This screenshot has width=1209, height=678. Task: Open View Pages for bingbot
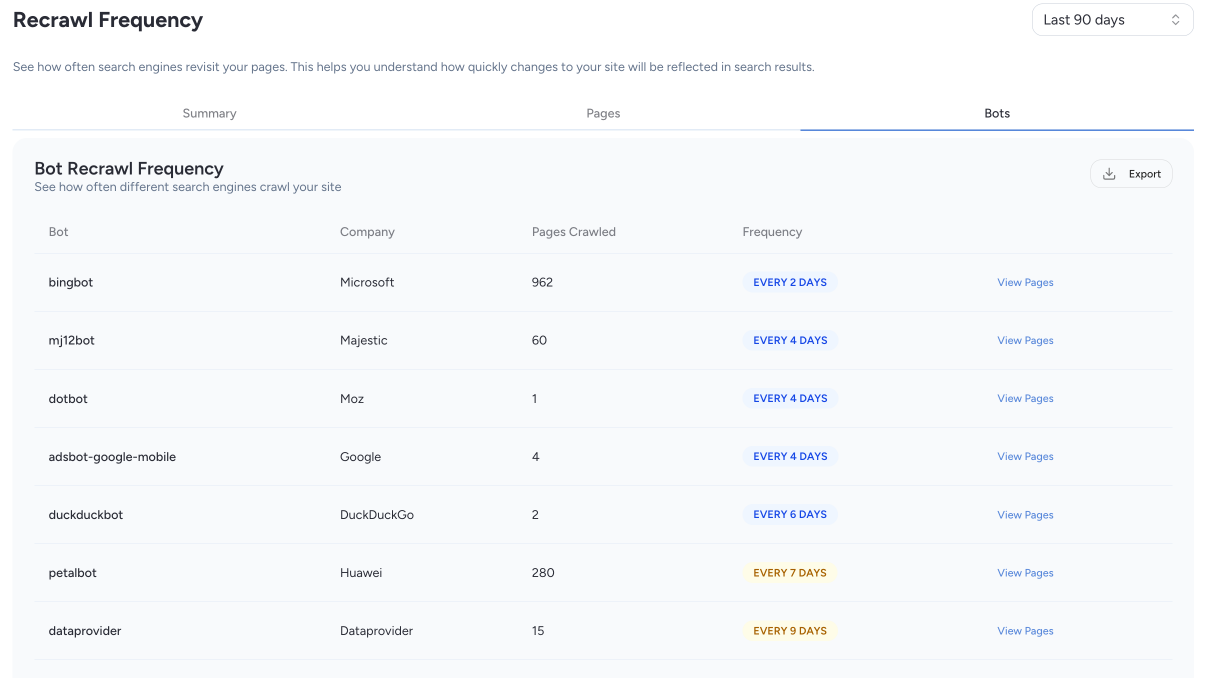click(1025, 283)
